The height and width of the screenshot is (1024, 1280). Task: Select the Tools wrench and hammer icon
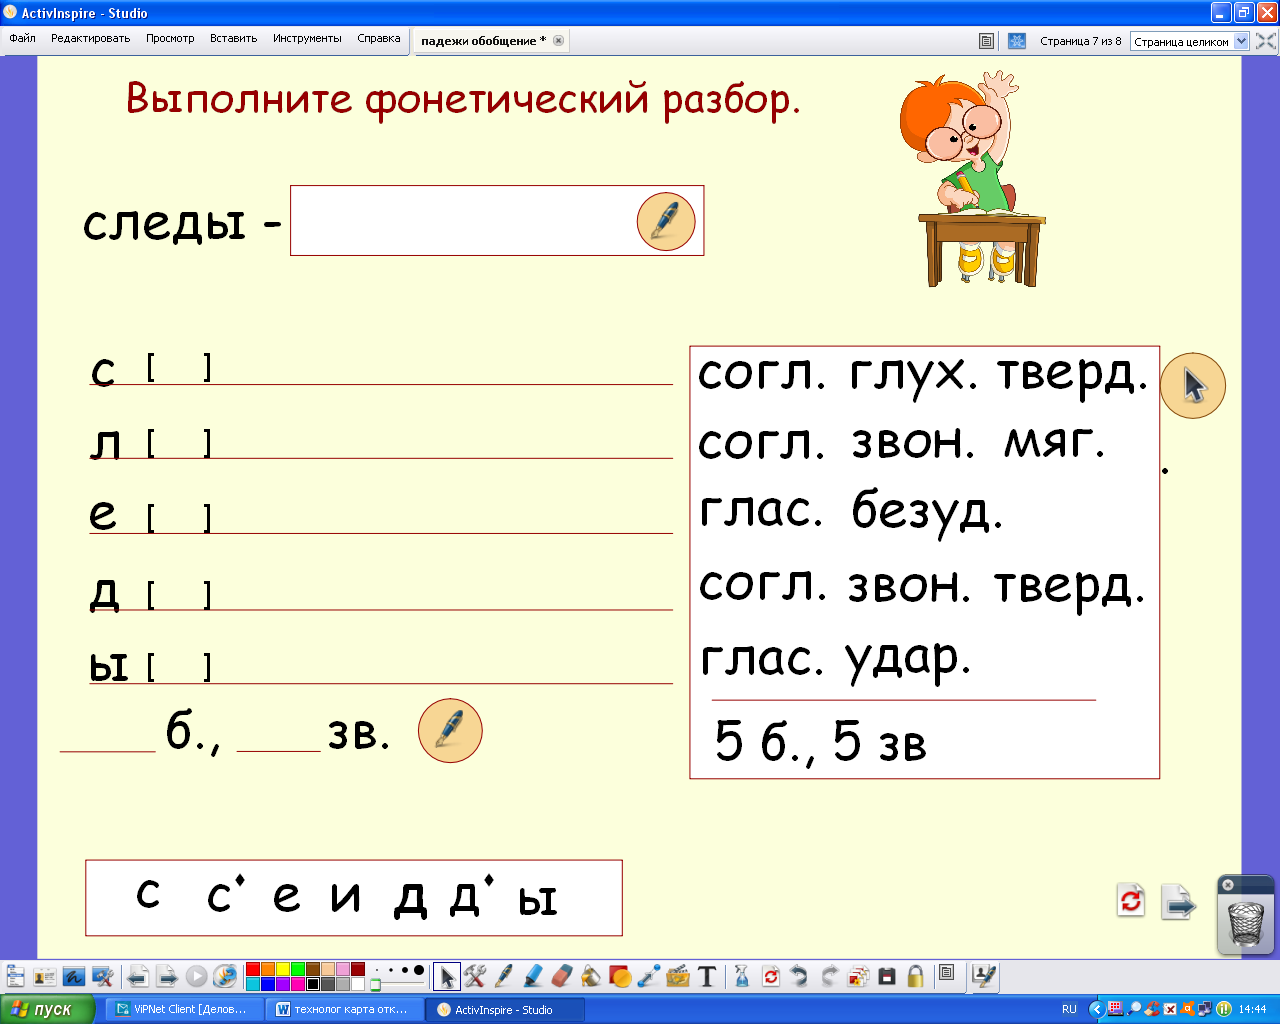click(x=475, y=976)
